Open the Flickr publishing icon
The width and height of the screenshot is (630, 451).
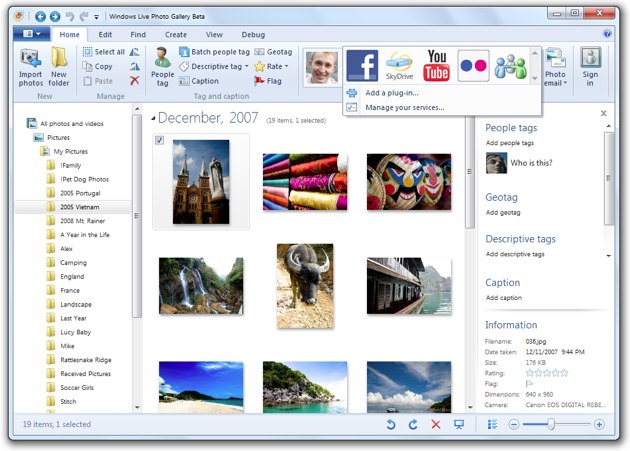point(473,66)
